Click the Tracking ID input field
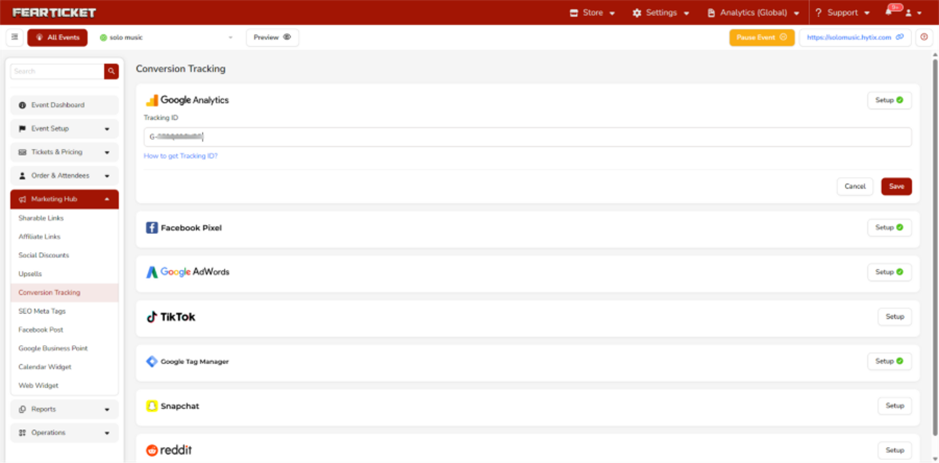Screen dimensions: 939x463 point(528,137)
